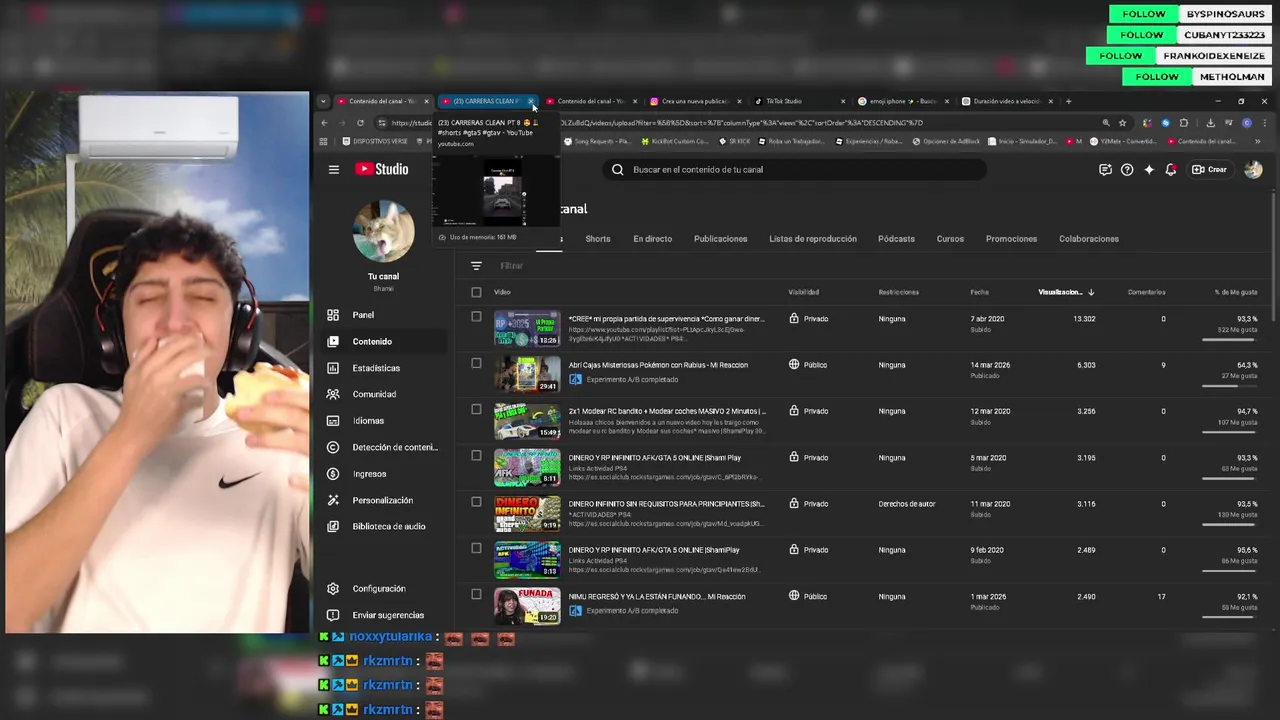The image size is (1280, 720).
Task: Sort by the Fecha column header
Action: tap(979, 292)
